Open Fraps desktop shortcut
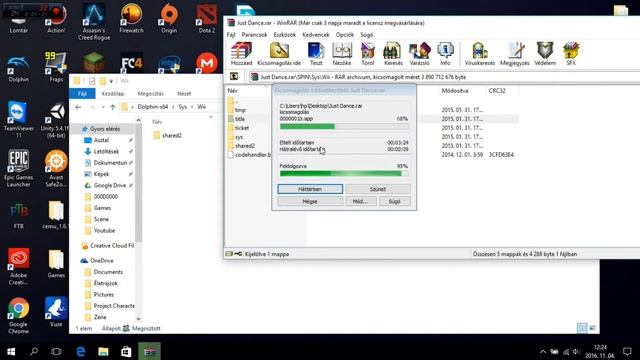Screen dimensions: 640x360 pyautogui.click(x=56, y=67)
